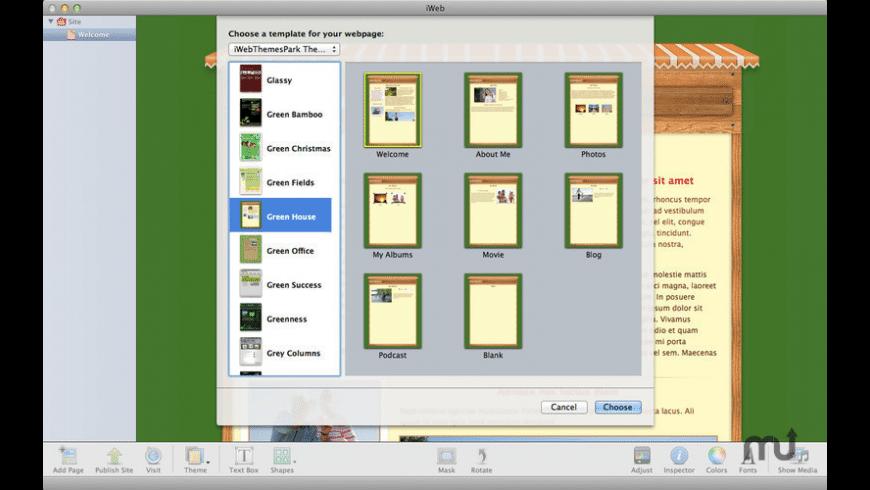The image size is (870, 490).
Task: Select the Green Bamboo theme
Action: [x=284, y=114]
